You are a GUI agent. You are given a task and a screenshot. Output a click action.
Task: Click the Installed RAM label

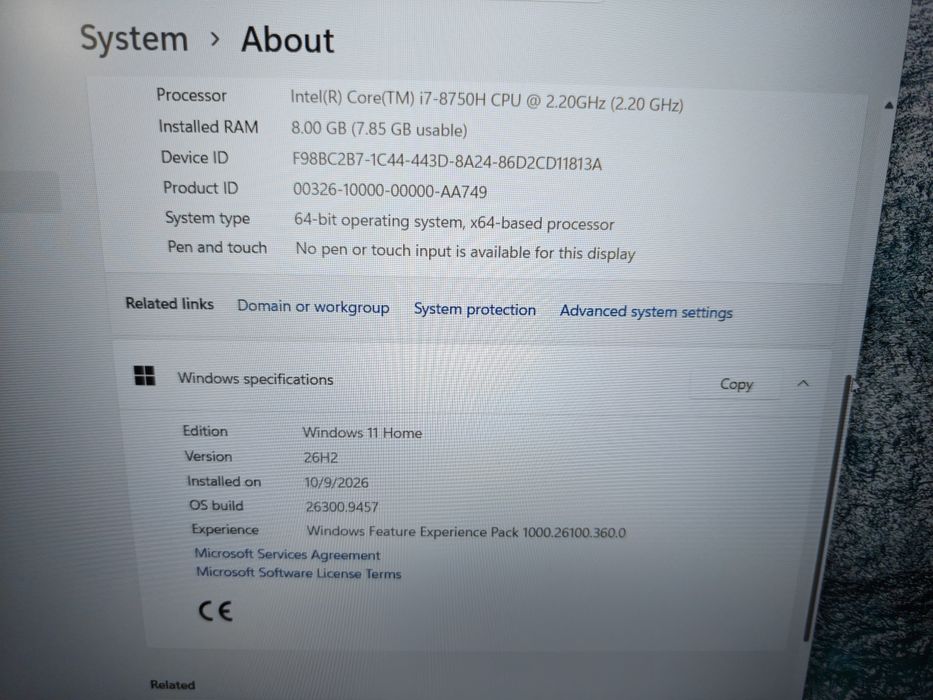click(208, 127)
